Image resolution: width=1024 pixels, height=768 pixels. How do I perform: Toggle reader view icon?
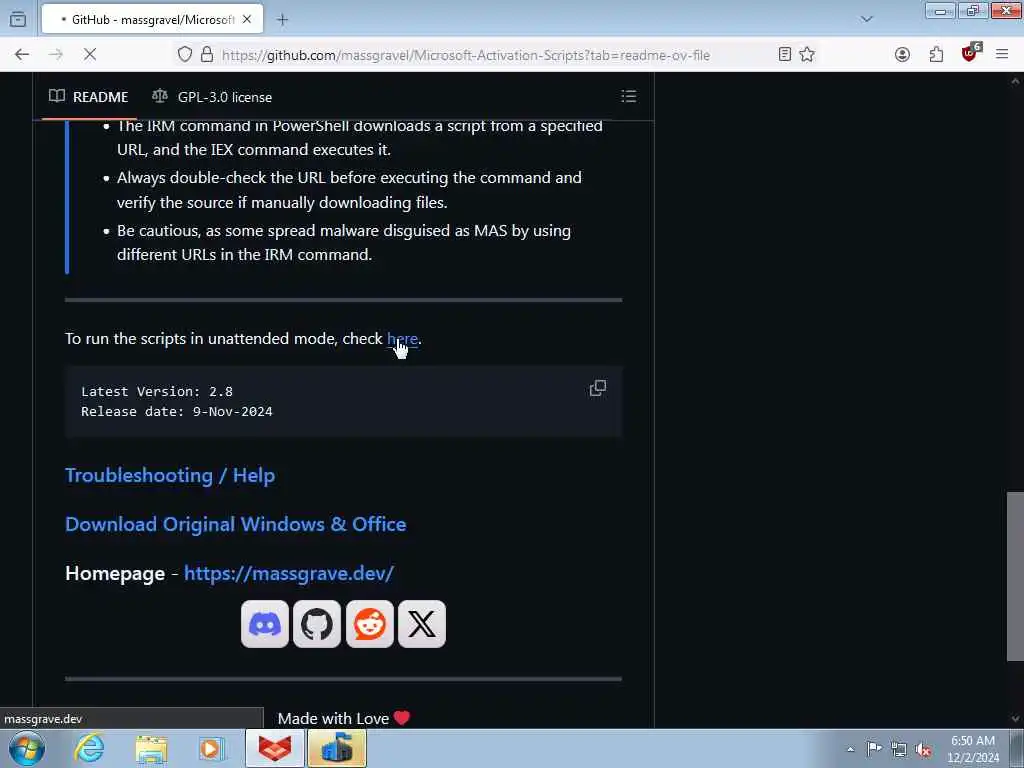click(x=785, y=55)
